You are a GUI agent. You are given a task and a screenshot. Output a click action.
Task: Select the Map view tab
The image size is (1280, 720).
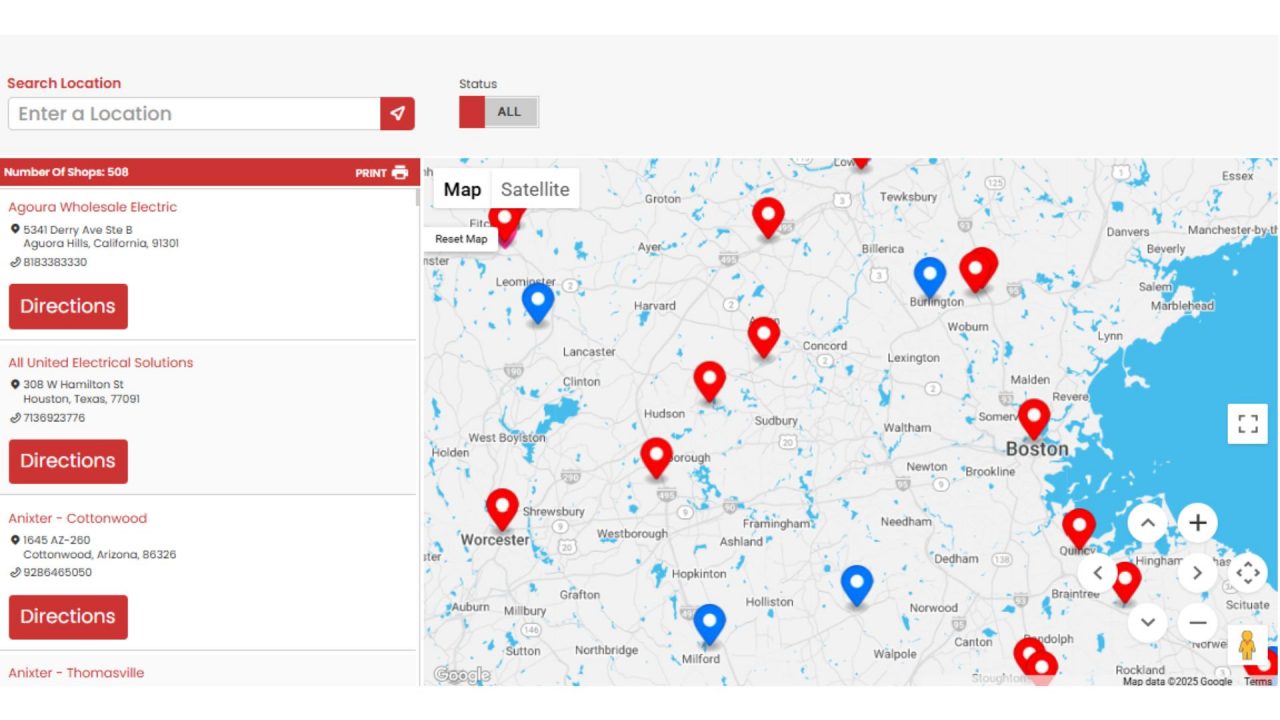462,189
